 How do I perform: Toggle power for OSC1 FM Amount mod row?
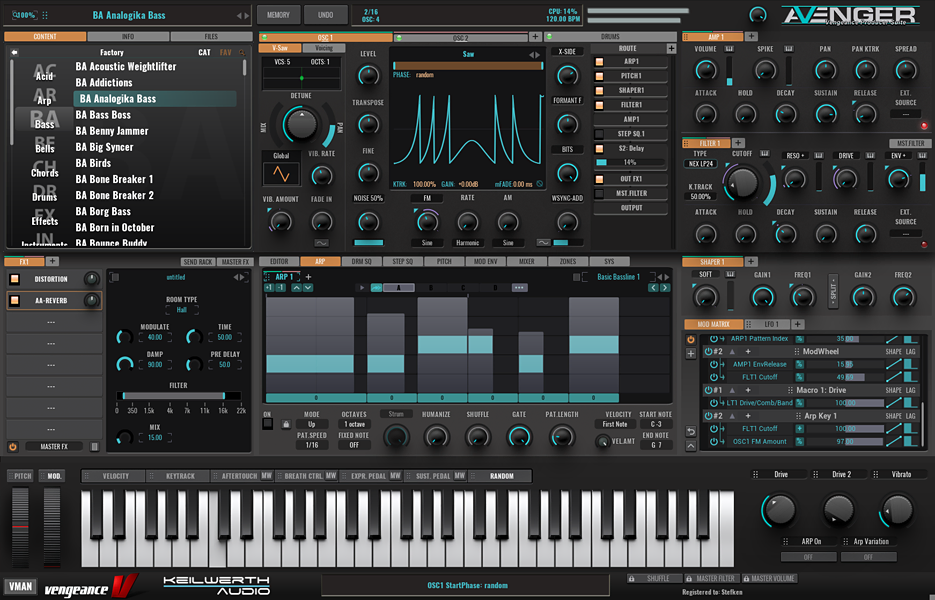[714, 441]
